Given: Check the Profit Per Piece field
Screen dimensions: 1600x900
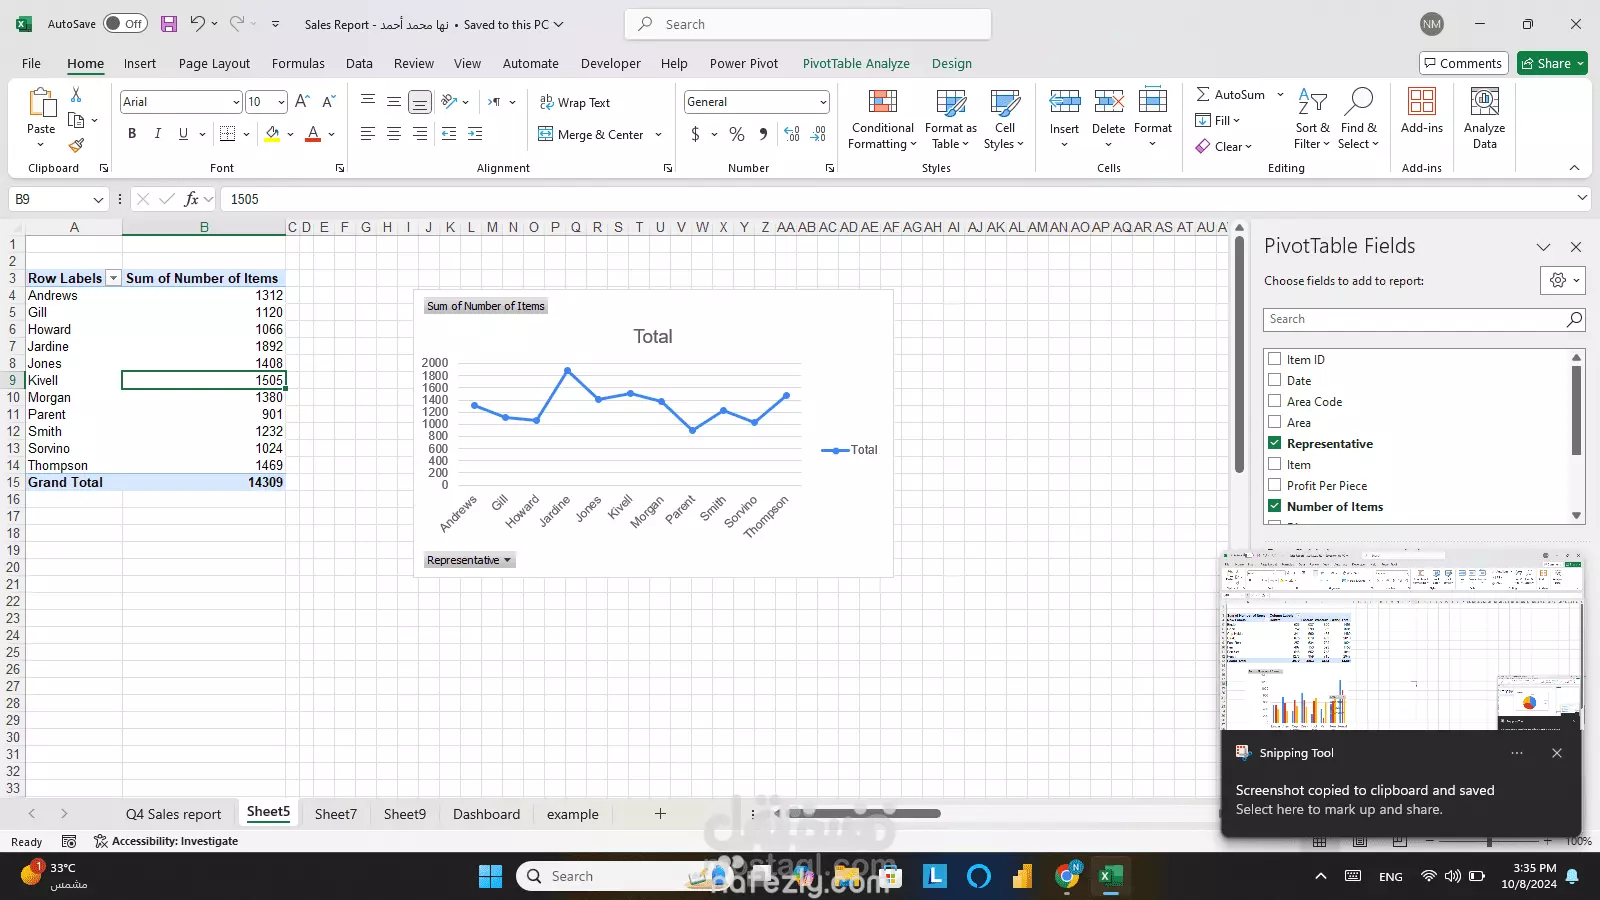Looking at the screenshot, I should [x=1274, y=485].
